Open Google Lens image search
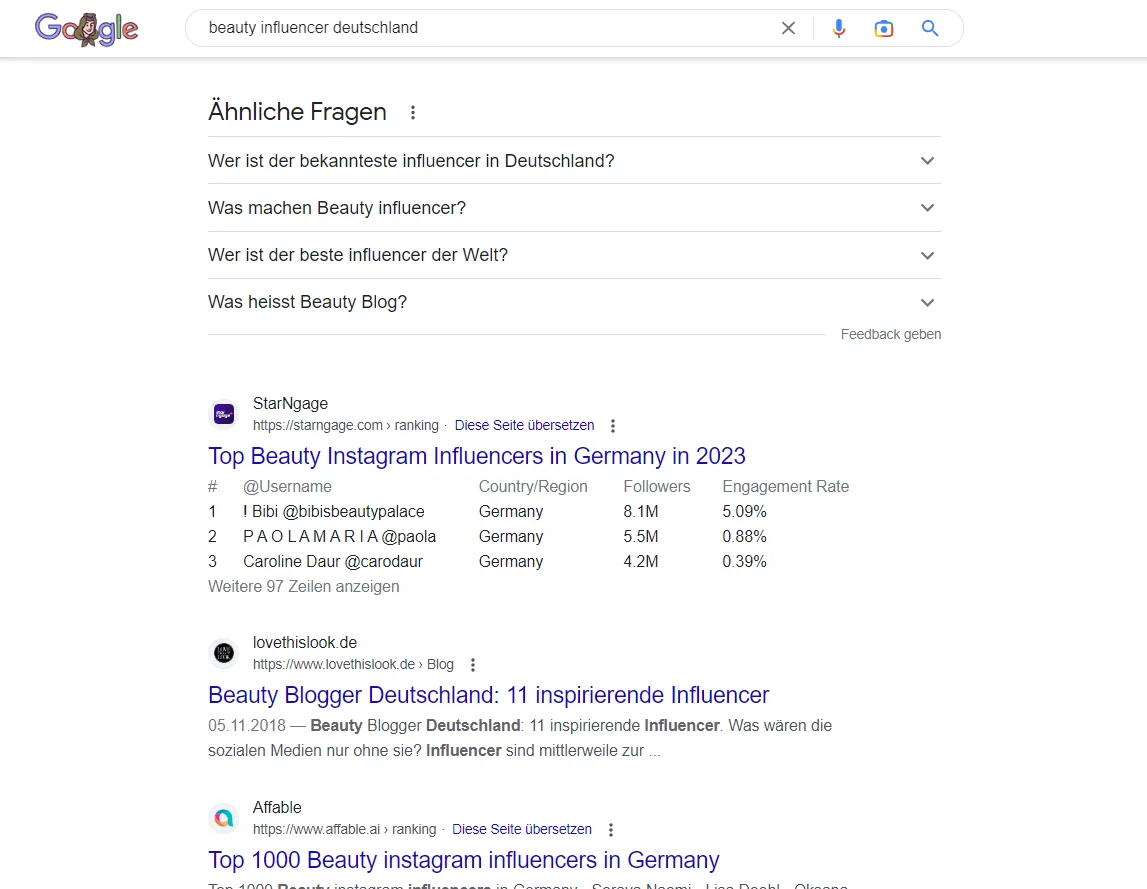Screen dimensions: 1147x889 click(x=883, y=28)
